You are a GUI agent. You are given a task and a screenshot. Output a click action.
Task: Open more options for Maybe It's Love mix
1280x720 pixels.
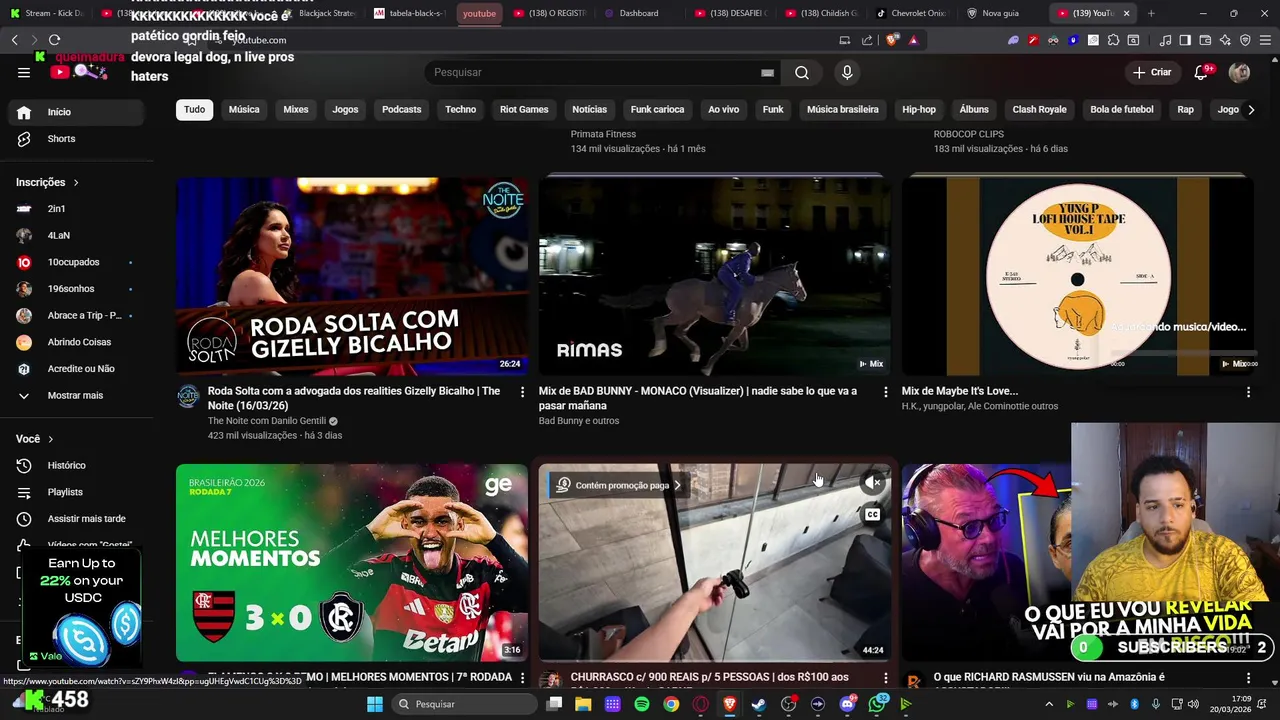tap(1248, 392)
